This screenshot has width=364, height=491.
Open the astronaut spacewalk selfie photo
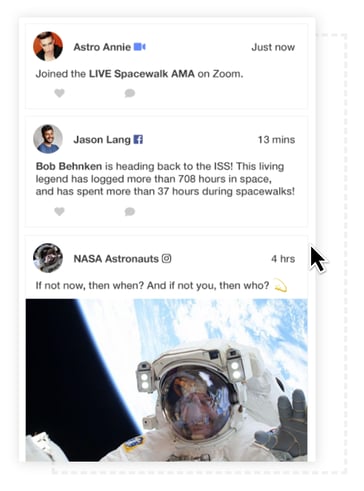pyautogui.click(x=166, y=380)
